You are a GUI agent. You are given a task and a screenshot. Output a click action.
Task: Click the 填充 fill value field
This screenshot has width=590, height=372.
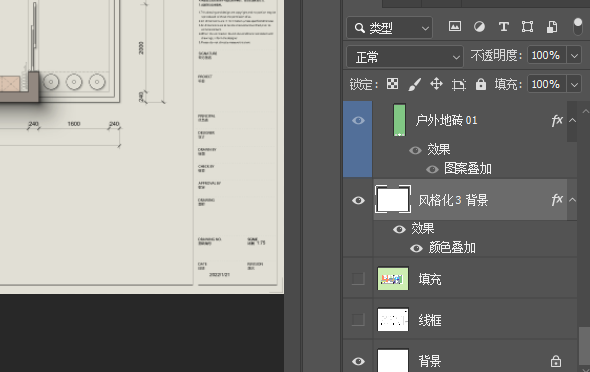coord(546,84)
